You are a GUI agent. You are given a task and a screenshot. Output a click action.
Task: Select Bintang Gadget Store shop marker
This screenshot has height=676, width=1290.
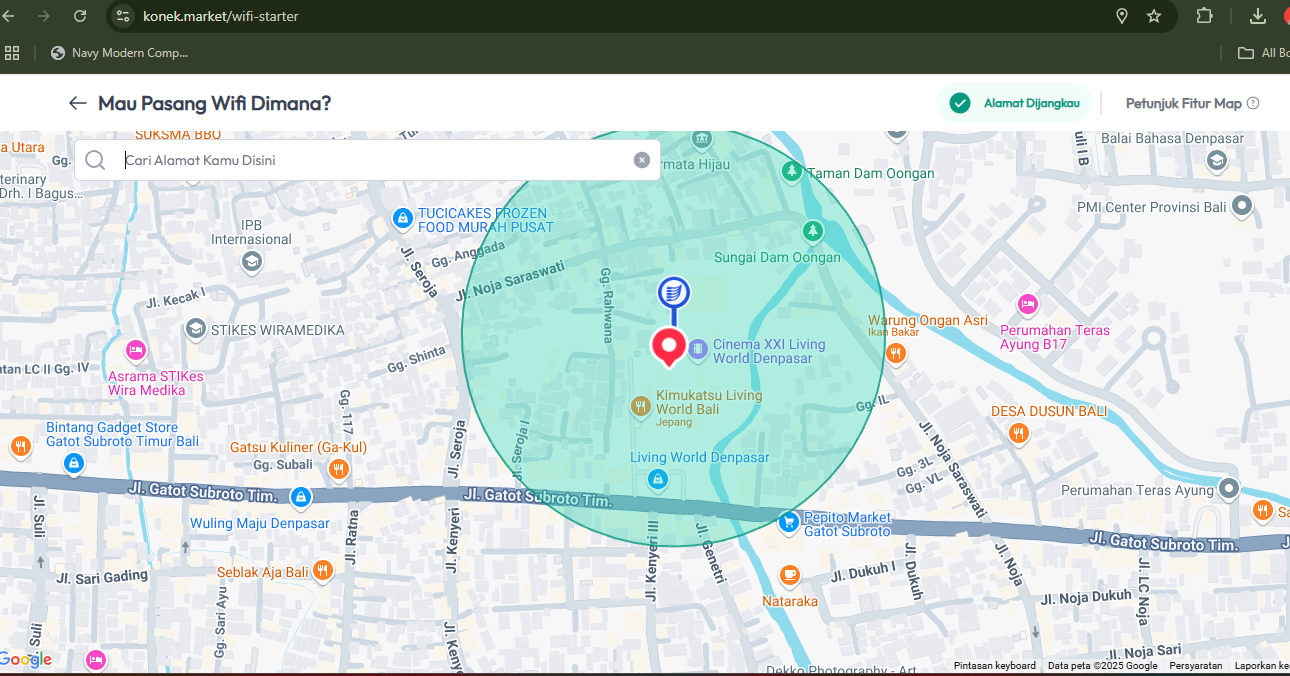[x=73, y=464]
